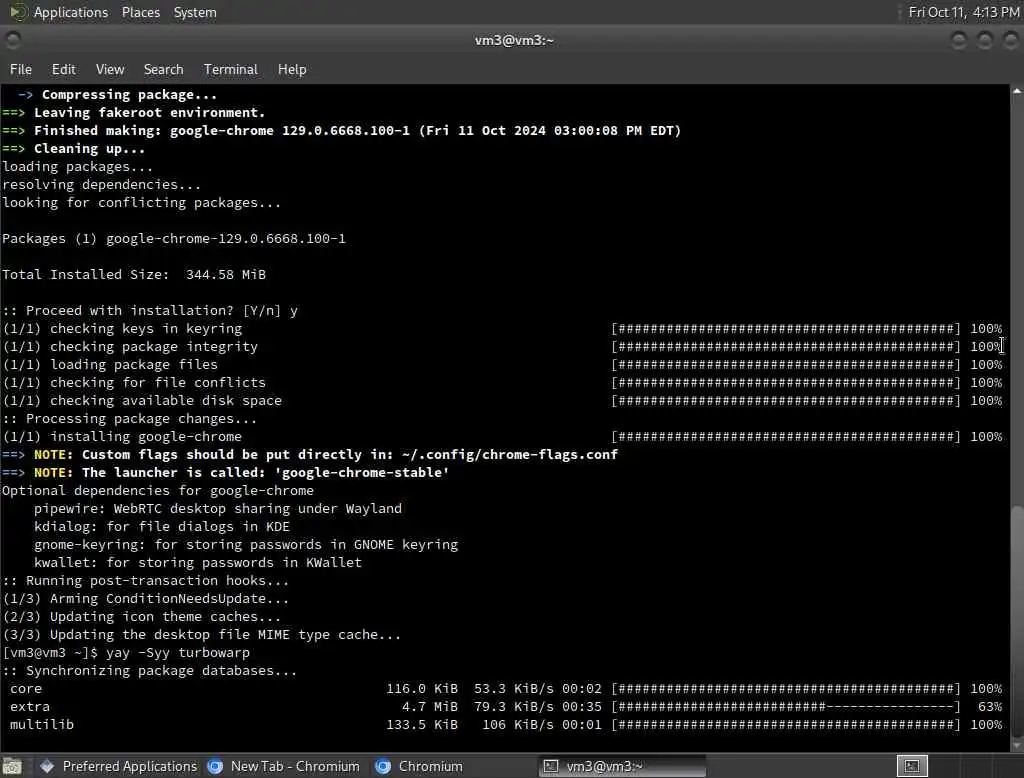Click the clock showing Fri Oct 11, 4:13 PM
The image size is (1024, 778).
coord(964,12)
